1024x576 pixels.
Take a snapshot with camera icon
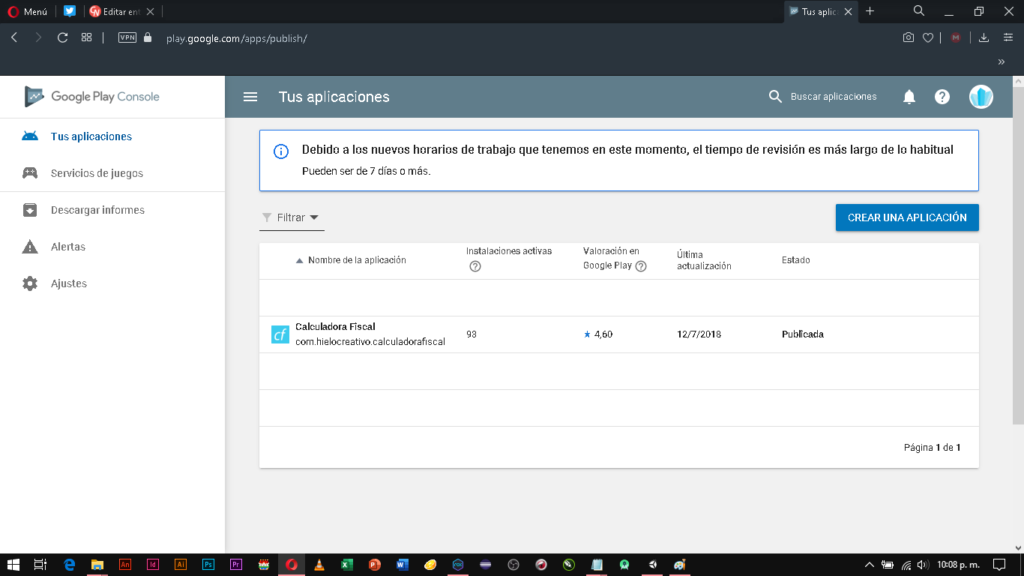[908, 38]
